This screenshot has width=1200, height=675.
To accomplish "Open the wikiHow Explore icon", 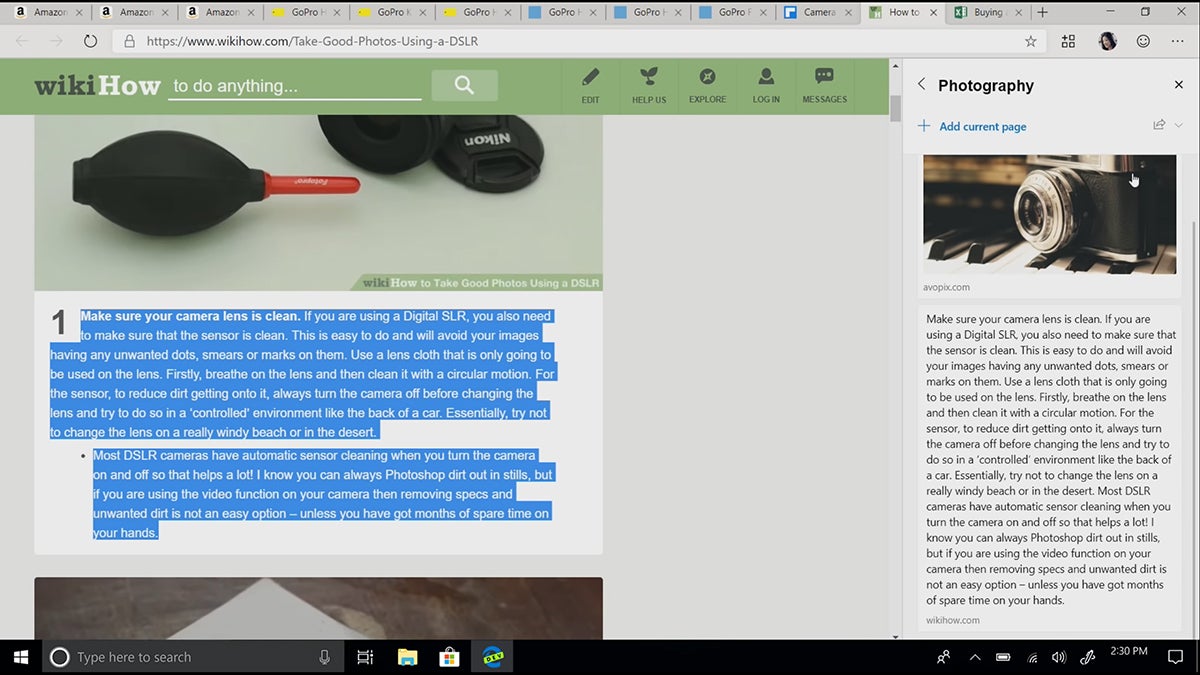I will pyautogui.click(x=707, y=85).
